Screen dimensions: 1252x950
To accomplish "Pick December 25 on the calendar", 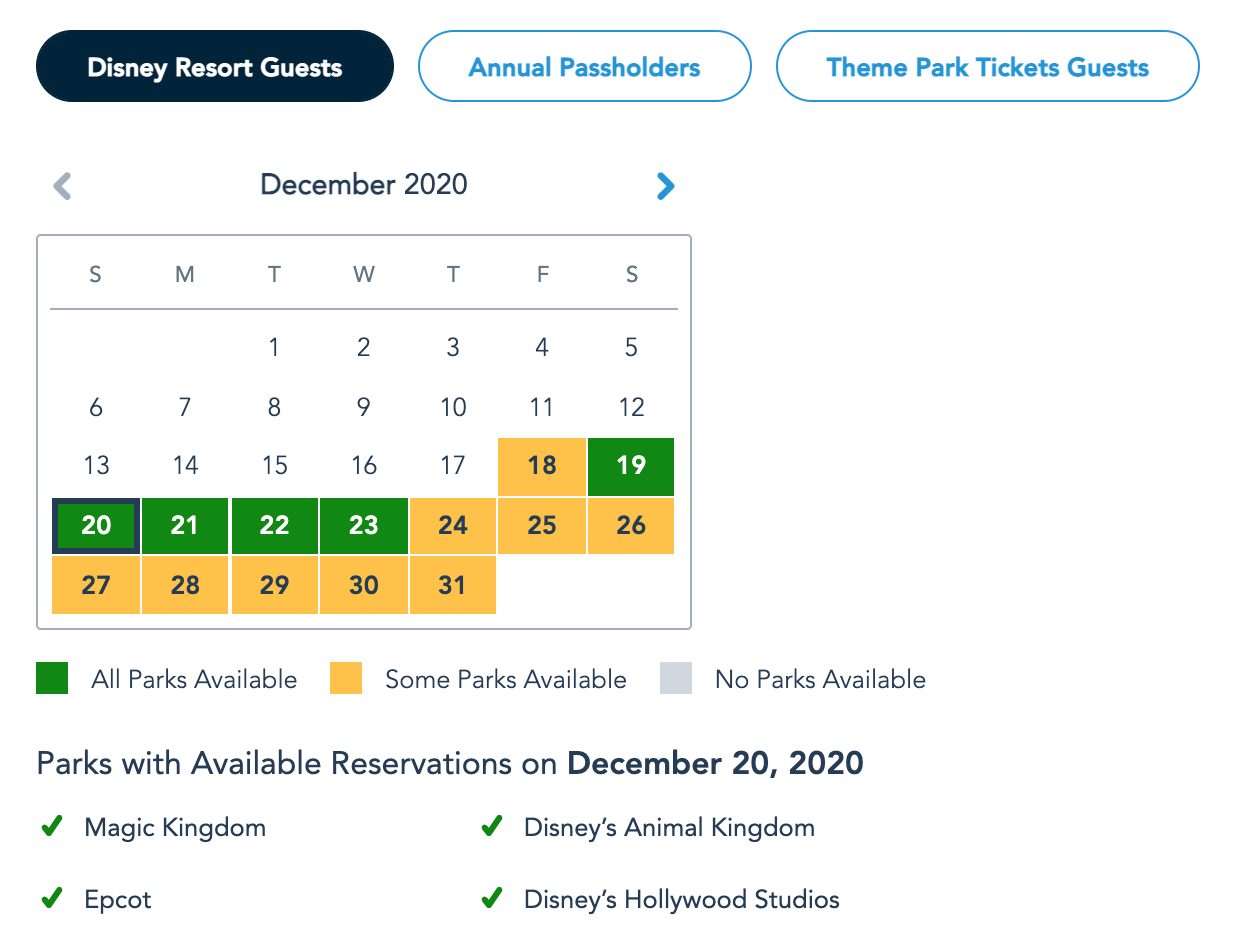I will click(541, 526).
